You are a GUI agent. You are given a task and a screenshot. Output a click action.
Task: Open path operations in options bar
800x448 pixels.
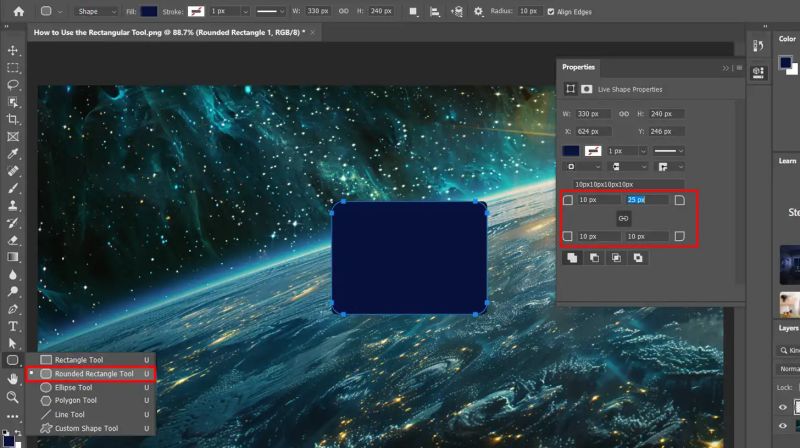click(x=413, y=11)
